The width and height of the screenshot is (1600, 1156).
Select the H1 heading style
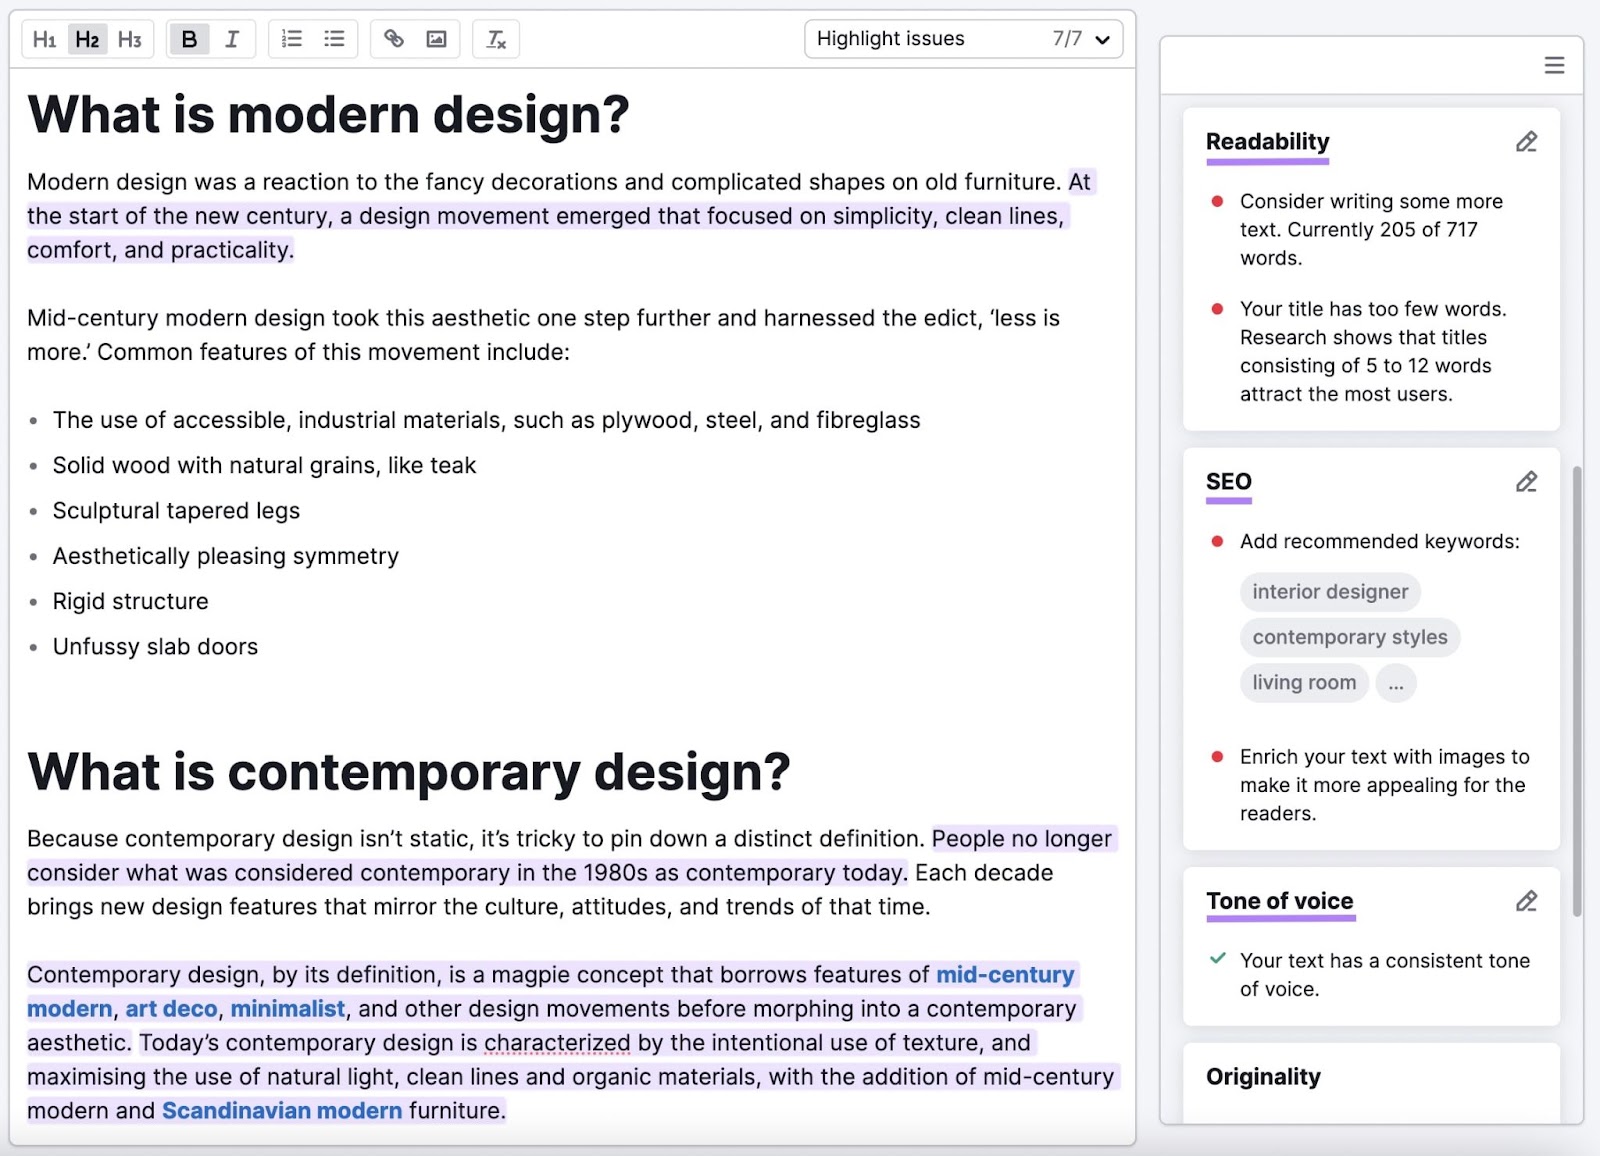pos(45,39)
